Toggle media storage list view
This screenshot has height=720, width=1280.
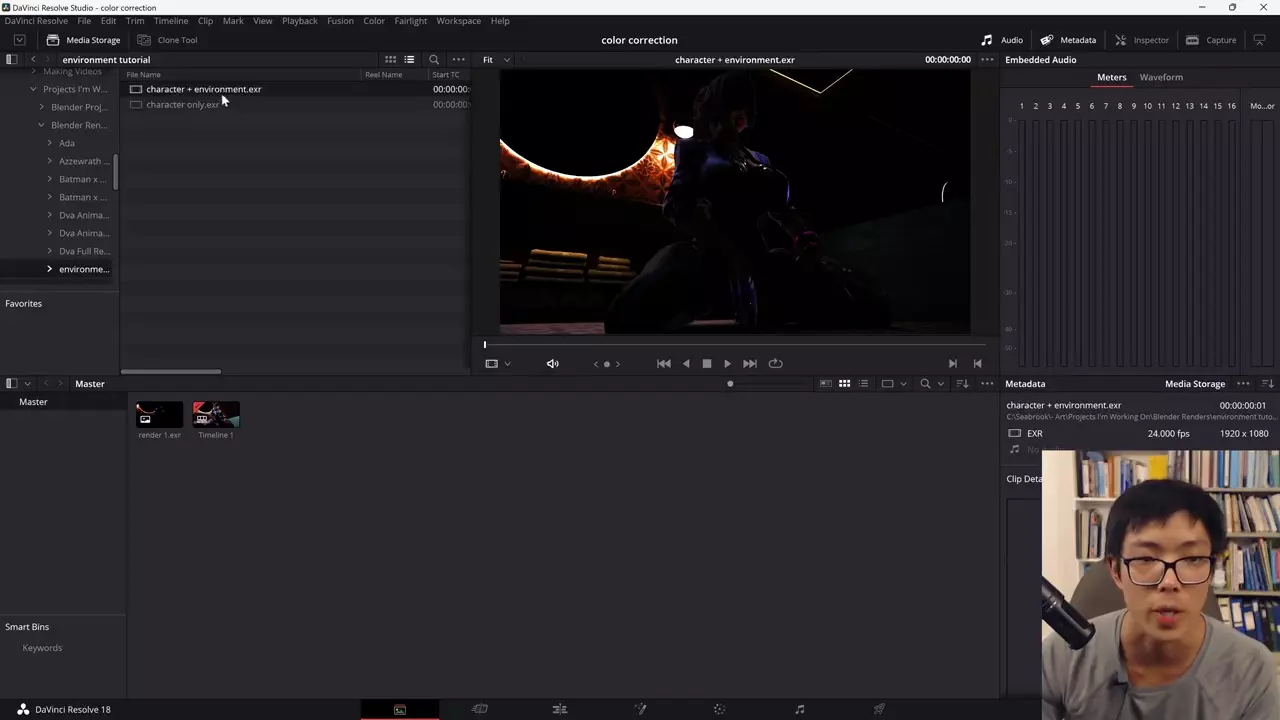point(409,60)
